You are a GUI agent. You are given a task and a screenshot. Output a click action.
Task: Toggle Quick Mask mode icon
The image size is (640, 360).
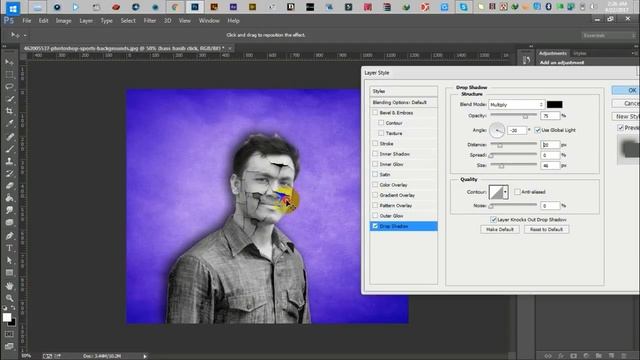[x=9, y=334]
